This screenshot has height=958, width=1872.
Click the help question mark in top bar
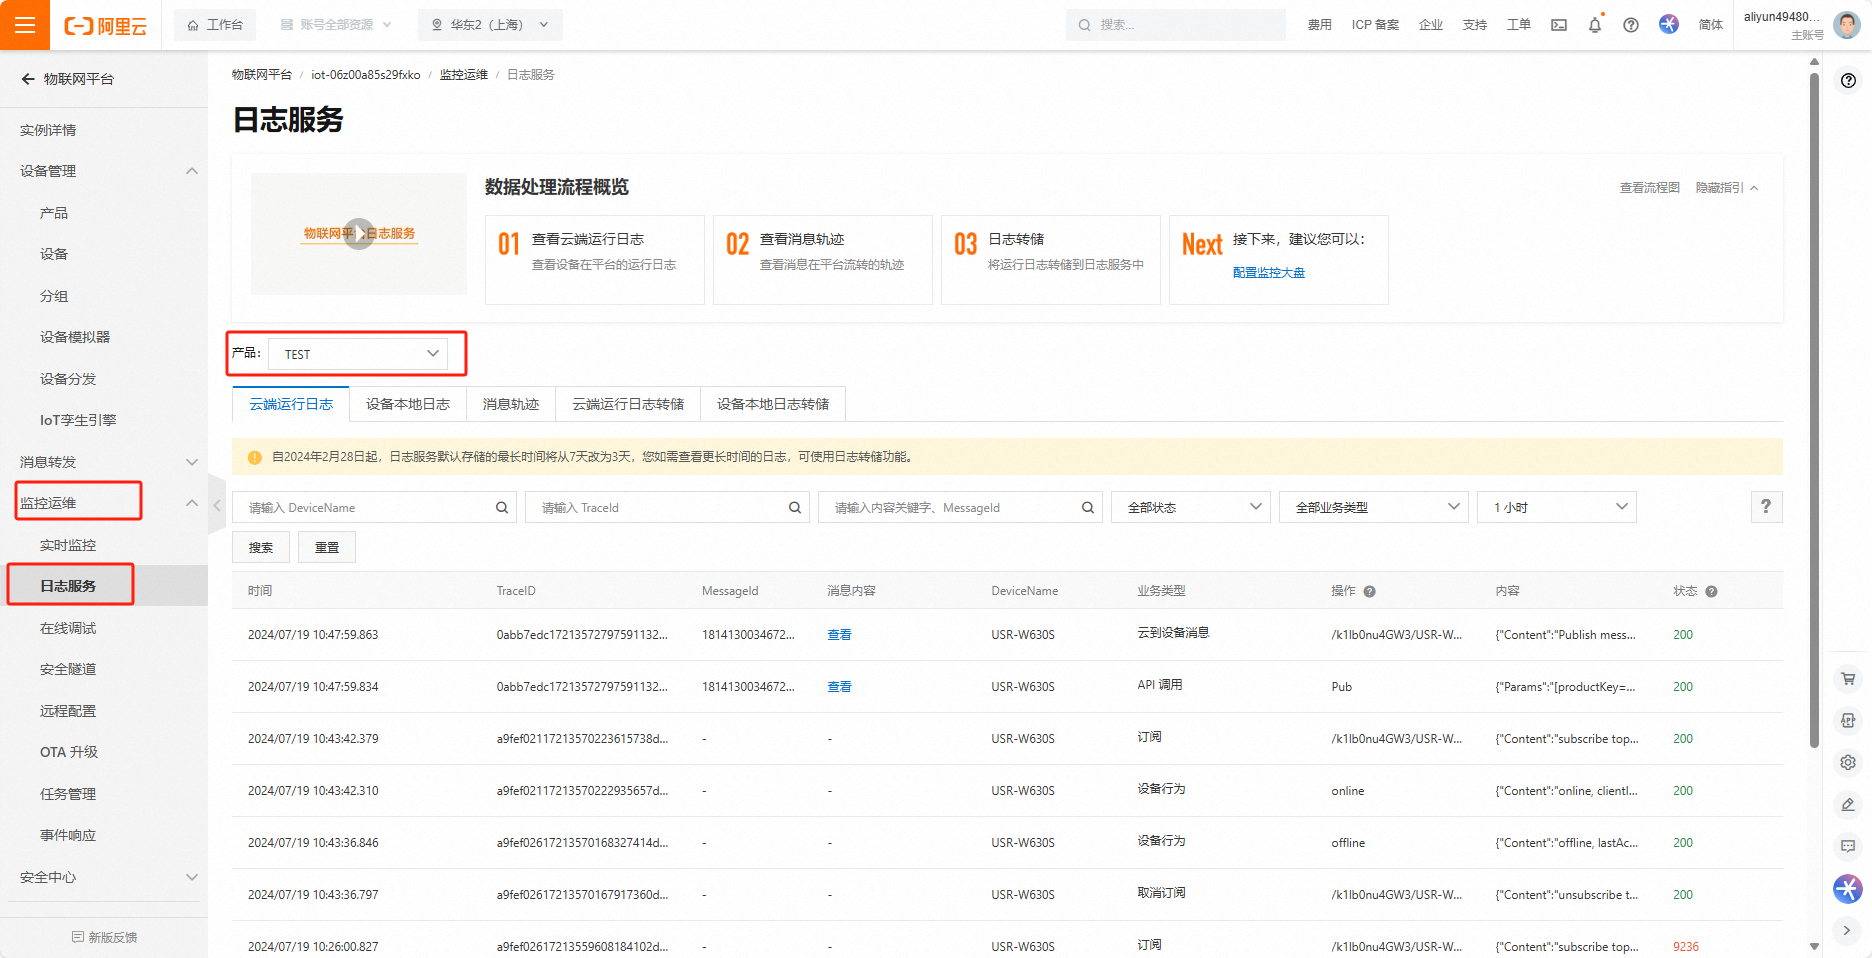click(x=1630, y=25)
